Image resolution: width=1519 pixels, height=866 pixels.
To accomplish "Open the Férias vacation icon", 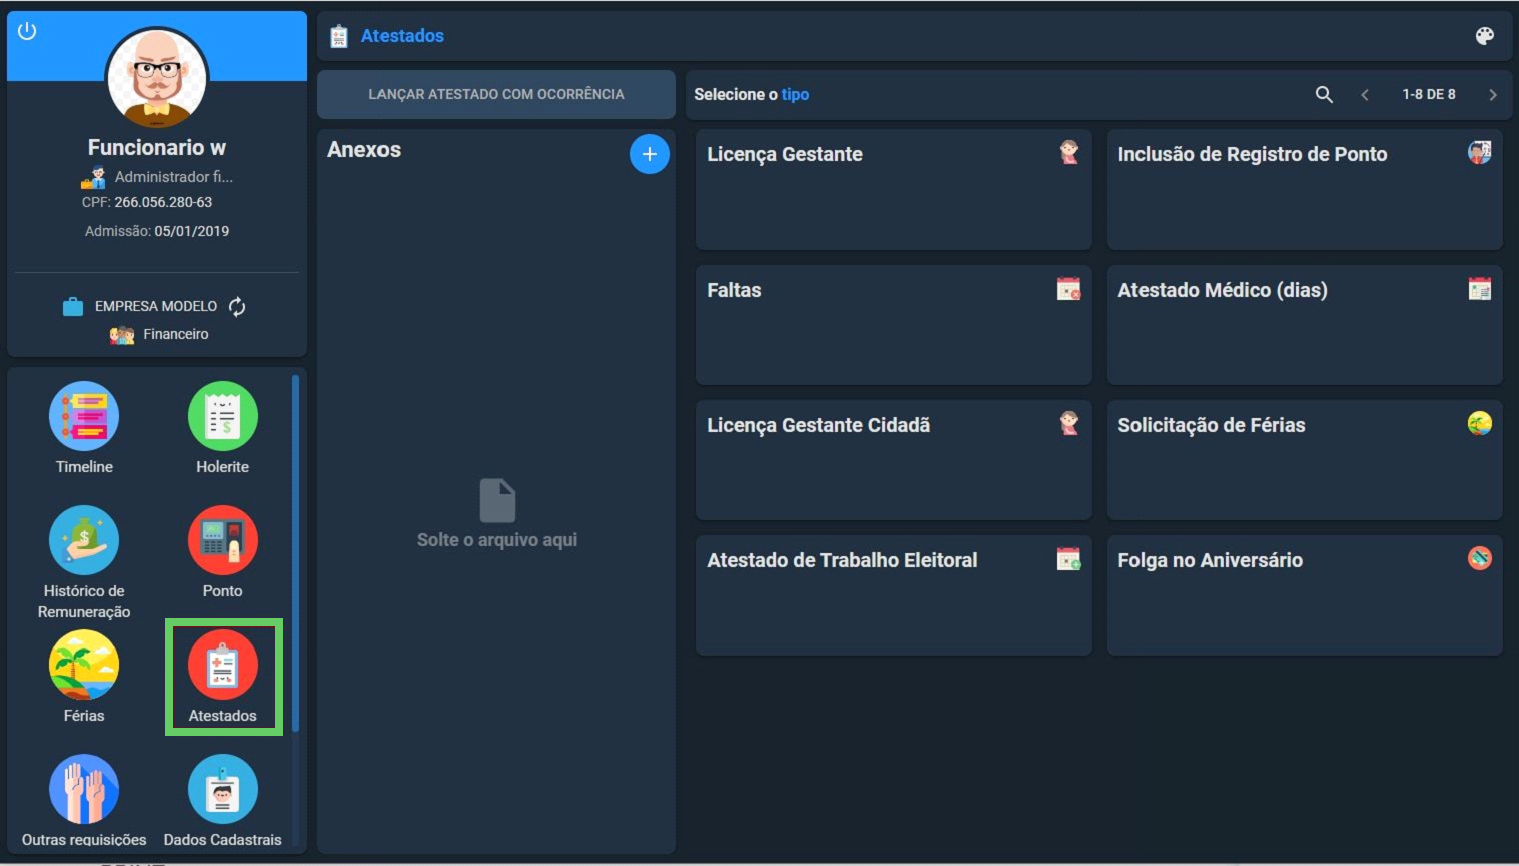I will pyautogui.click(x=84, y=665).
